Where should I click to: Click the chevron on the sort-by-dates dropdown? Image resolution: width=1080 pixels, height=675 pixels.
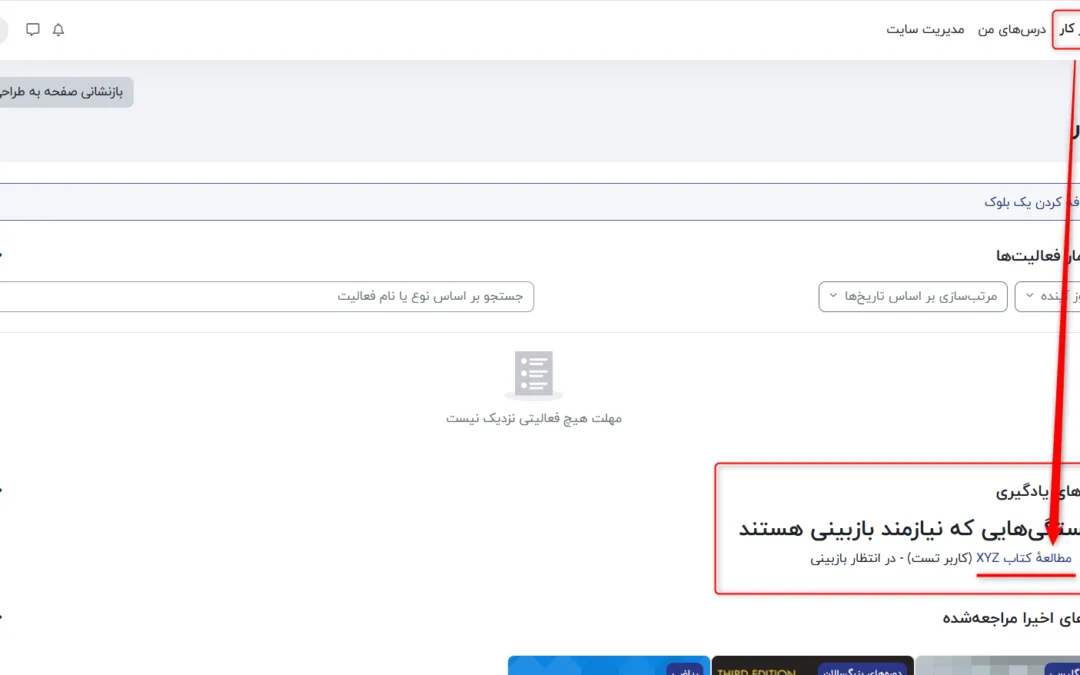point(832,296)
